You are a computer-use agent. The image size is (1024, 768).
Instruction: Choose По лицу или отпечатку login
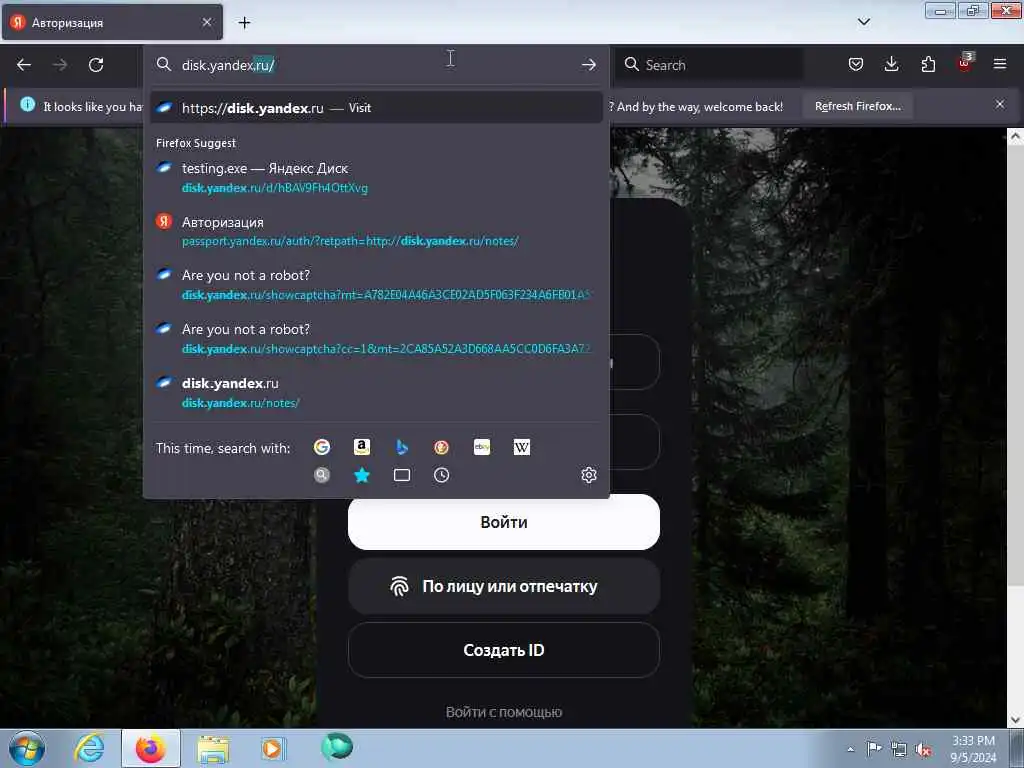[504, 586]
